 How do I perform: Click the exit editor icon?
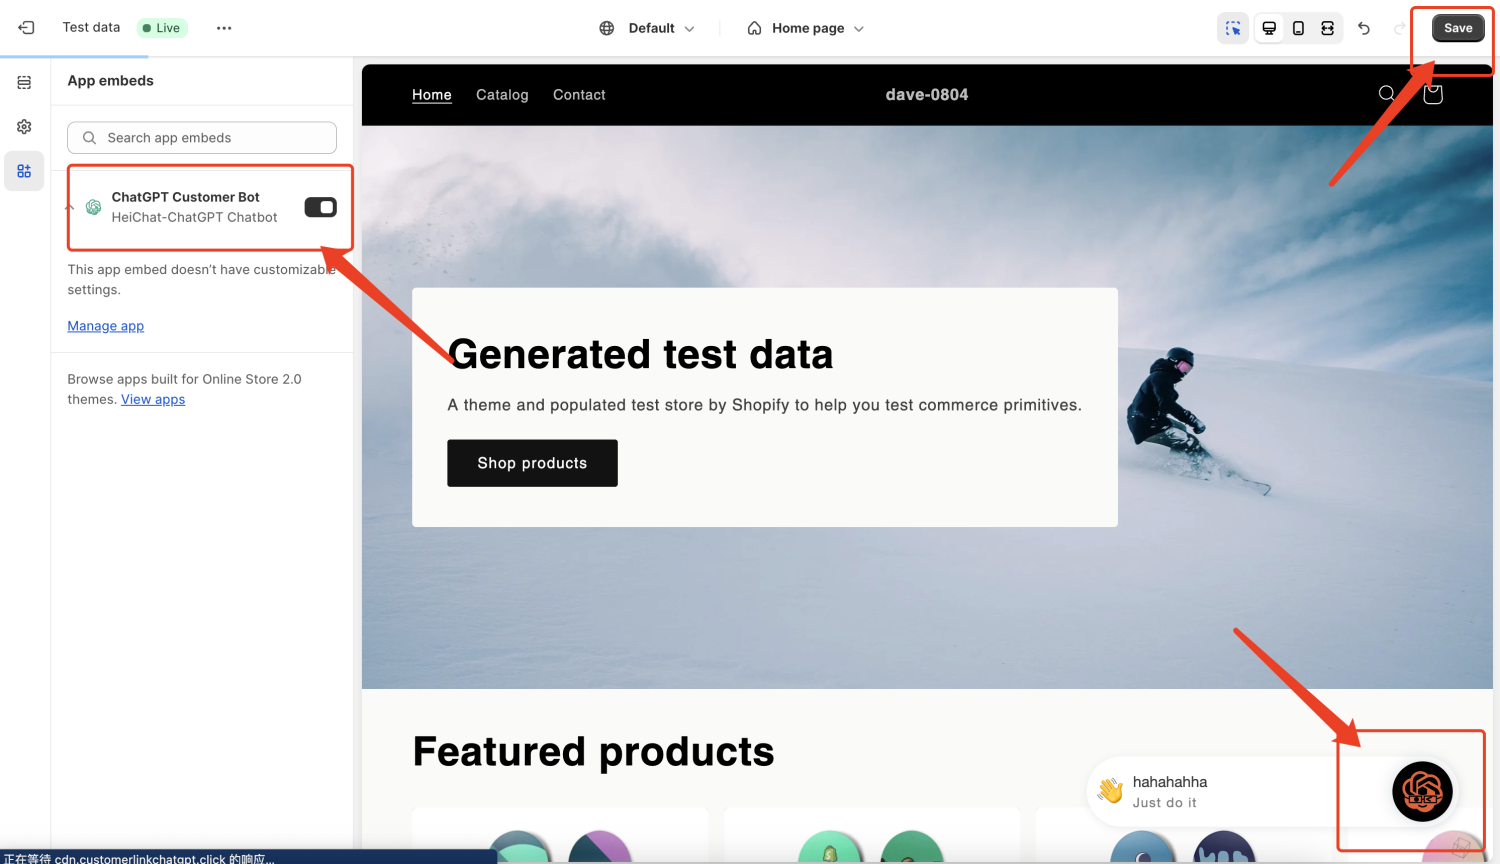click(26, 28)
